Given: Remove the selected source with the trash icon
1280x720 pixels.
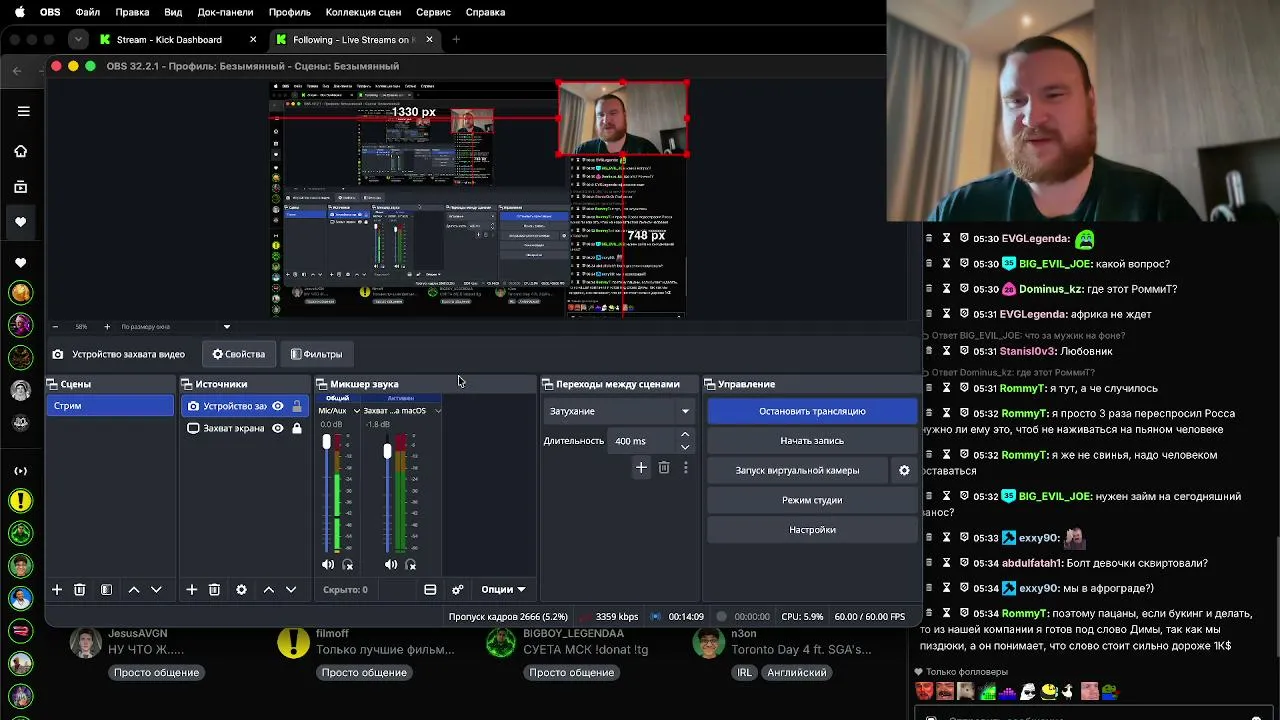Looking at the screenshot, I should coord(214,590).
